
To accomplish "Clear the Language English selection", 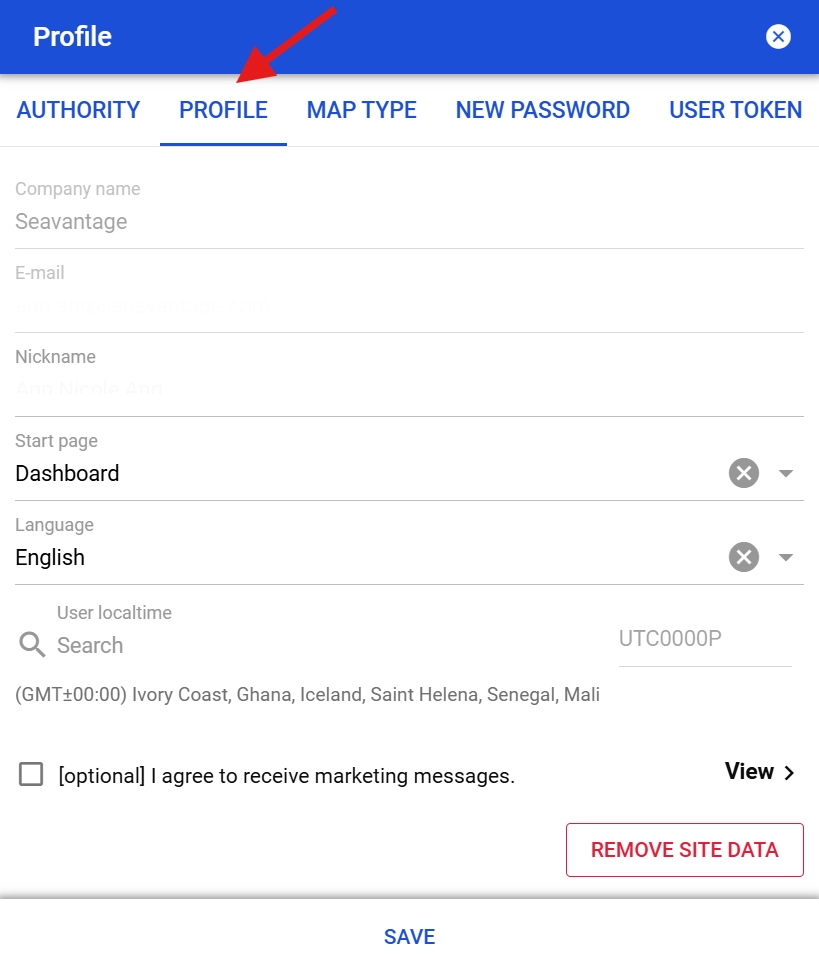I will coord(744,557).
